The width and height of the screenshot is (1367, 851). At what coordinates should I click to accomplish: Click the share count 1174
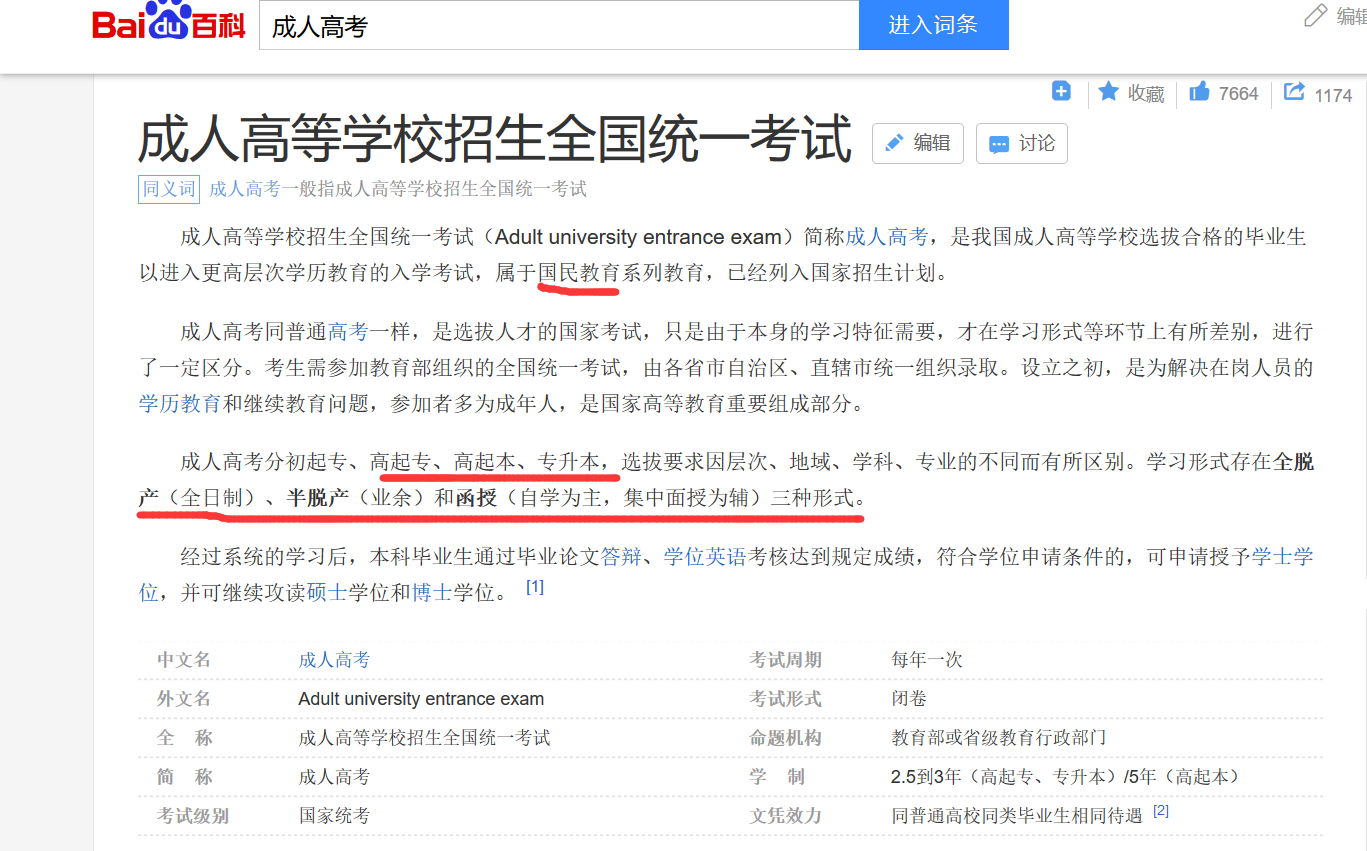(1333, 96)
